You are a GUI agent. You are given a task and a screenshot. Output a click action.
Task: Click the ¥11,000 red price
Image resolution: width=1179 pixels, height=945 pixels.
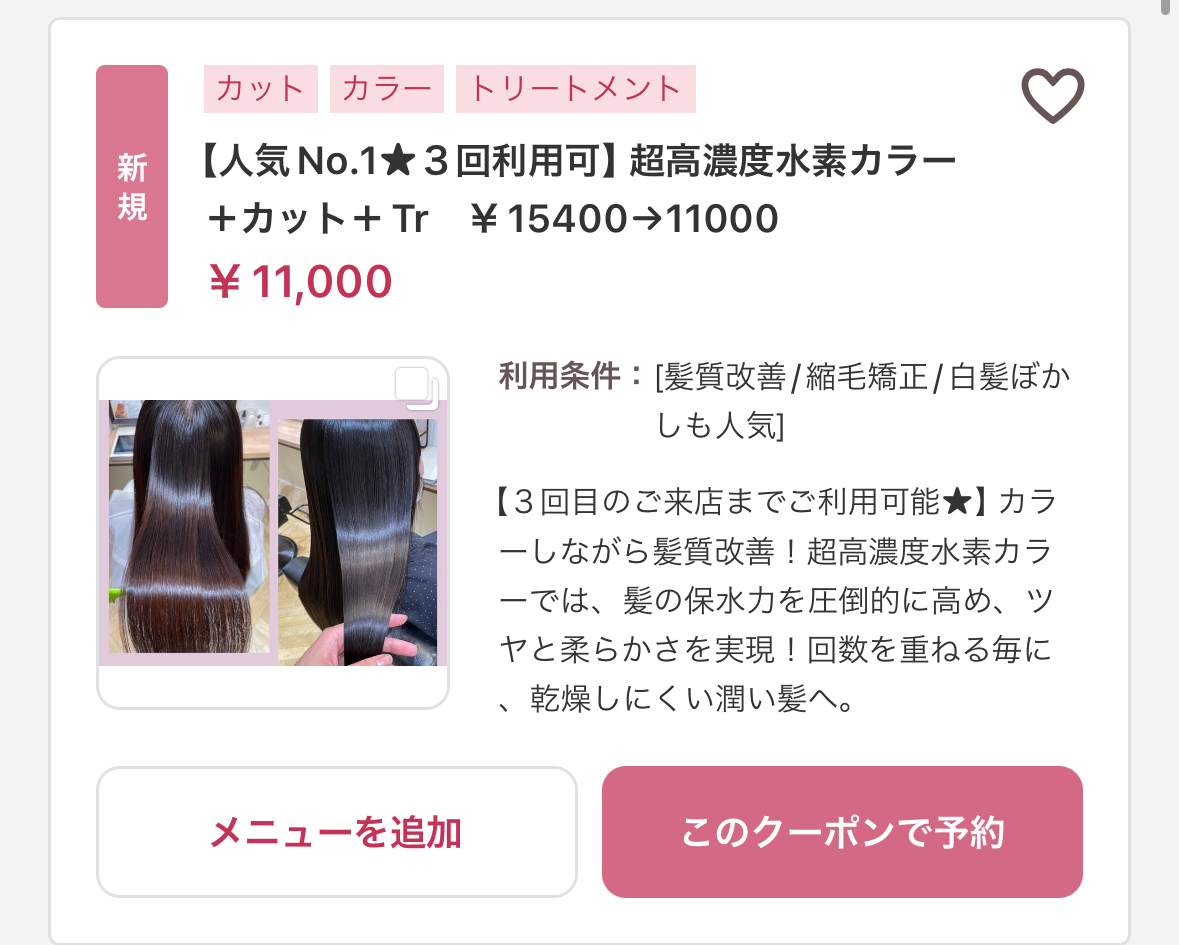(300, 282)
